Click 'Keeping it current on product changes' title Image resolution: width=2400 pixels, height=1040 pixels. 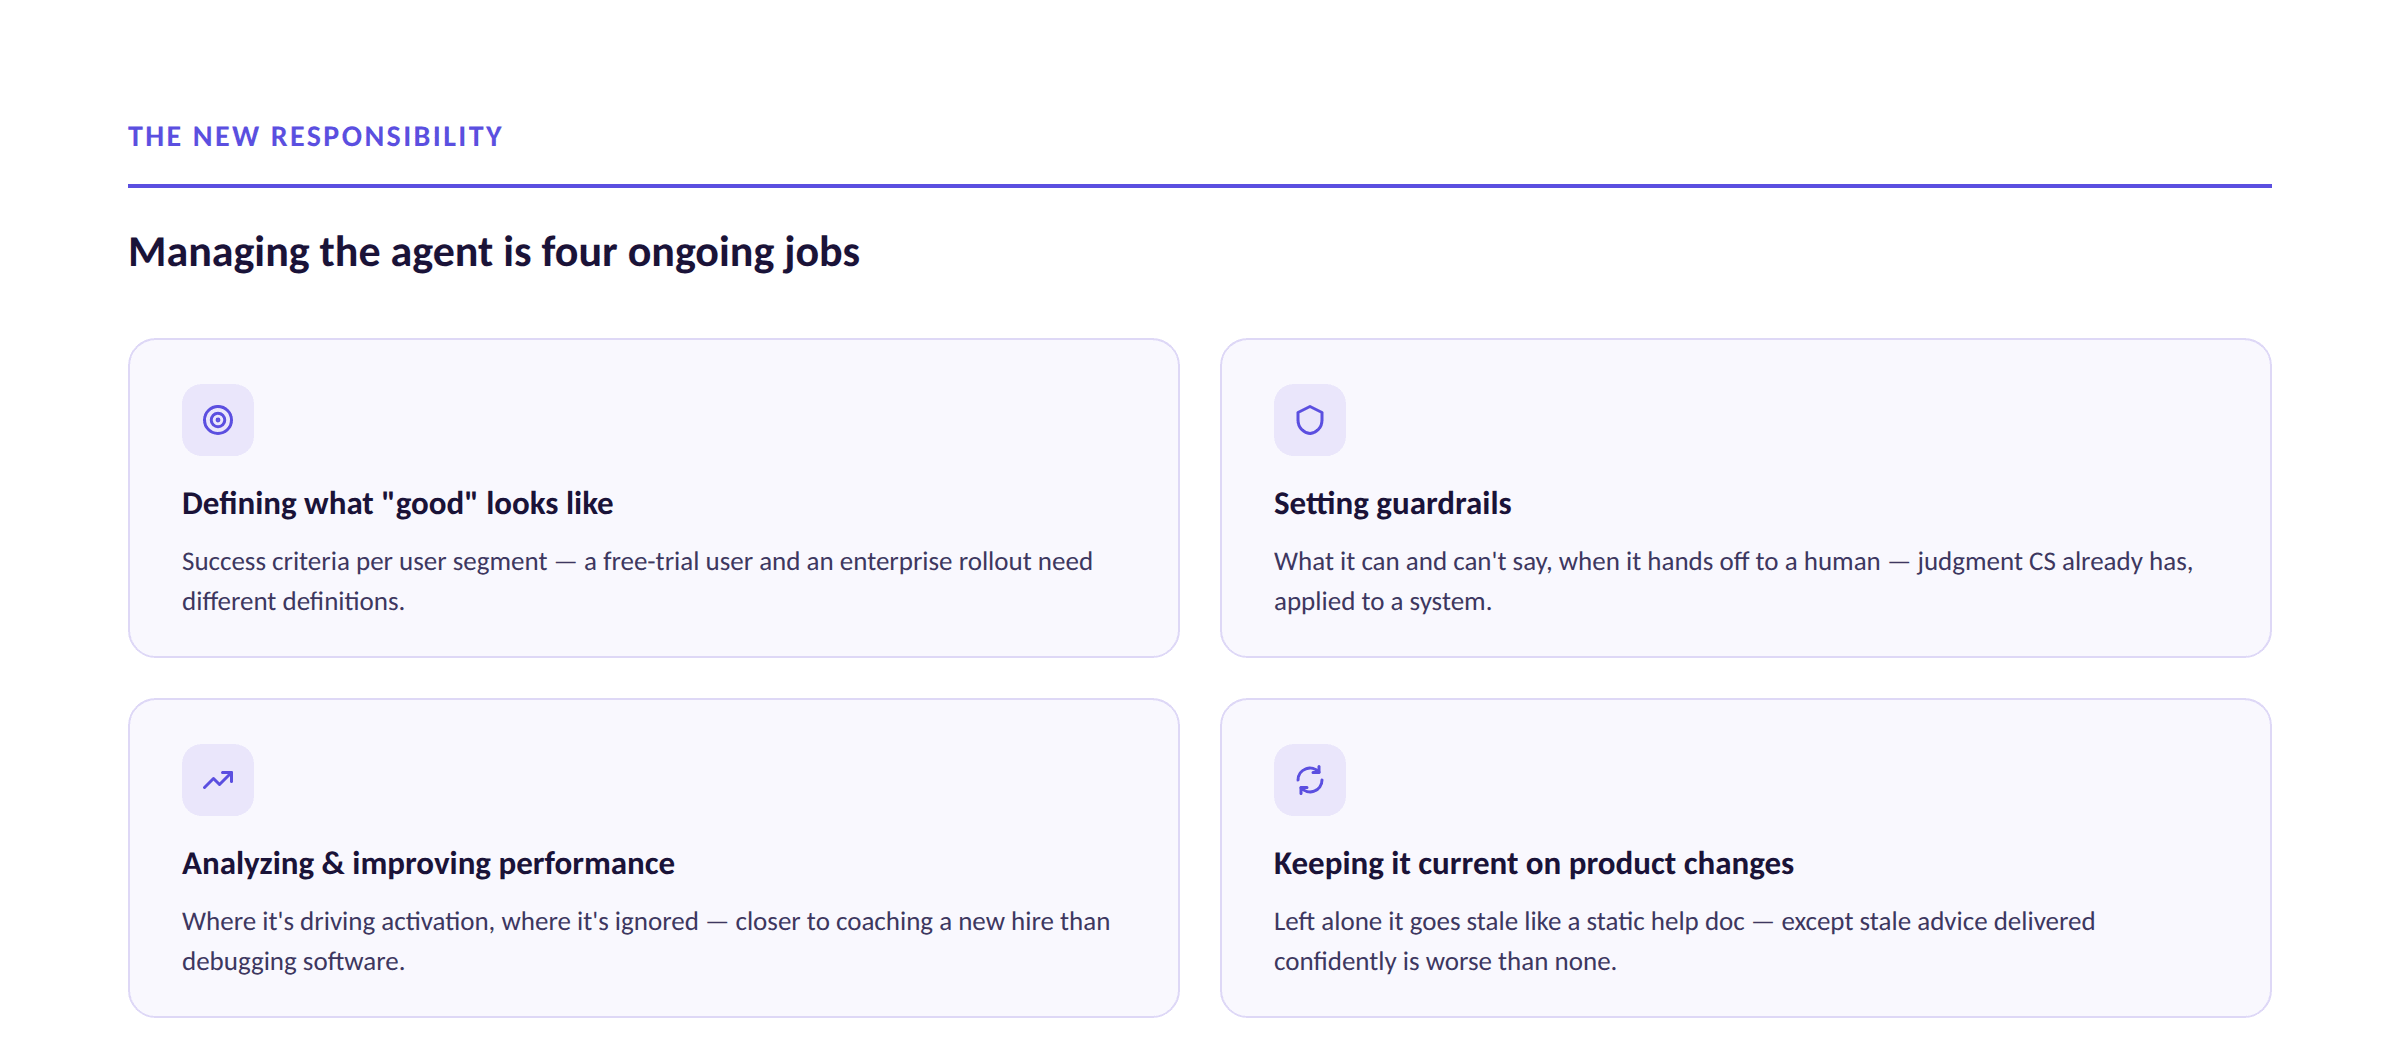click(1533, 863)
